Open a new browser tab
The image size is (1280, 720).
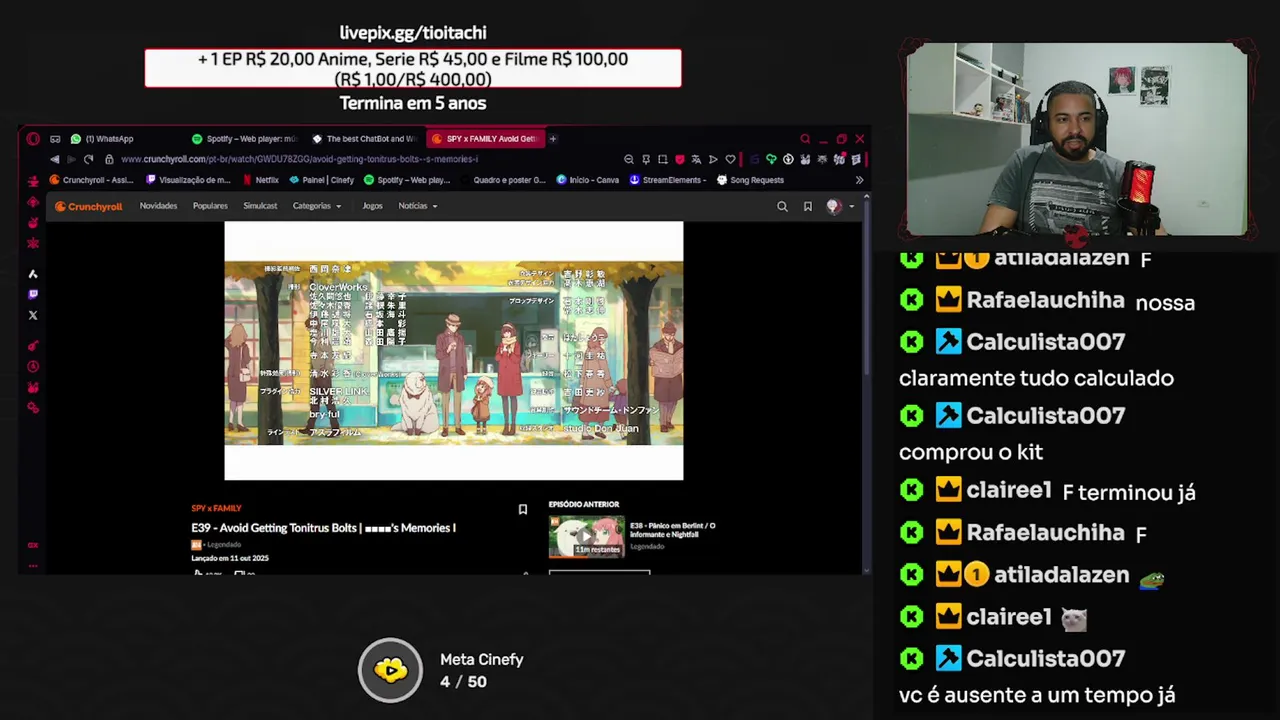pos(552,139)
